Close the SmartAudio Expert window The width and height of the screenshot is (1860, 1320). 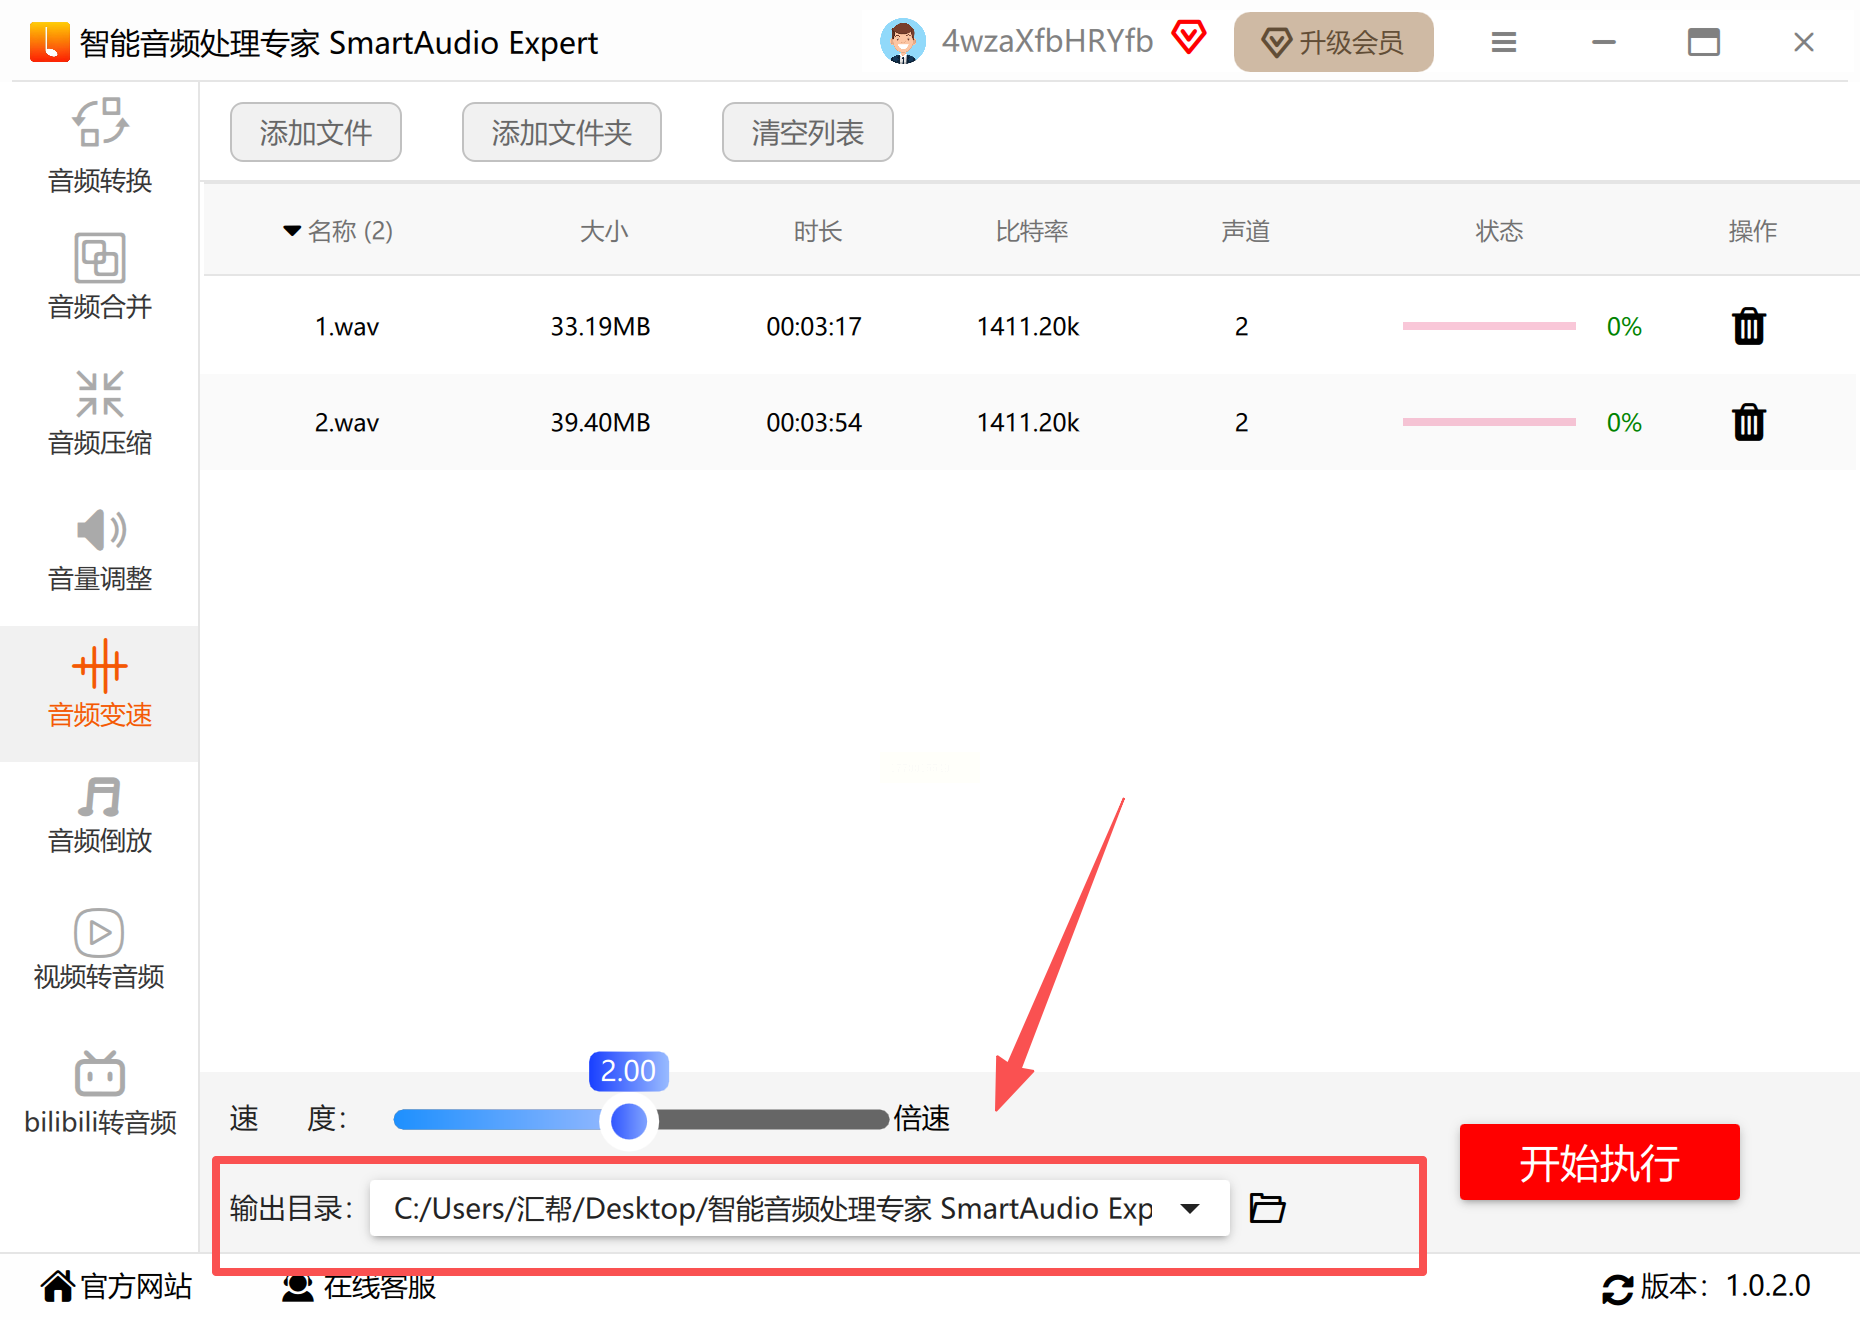point(1804,42)
